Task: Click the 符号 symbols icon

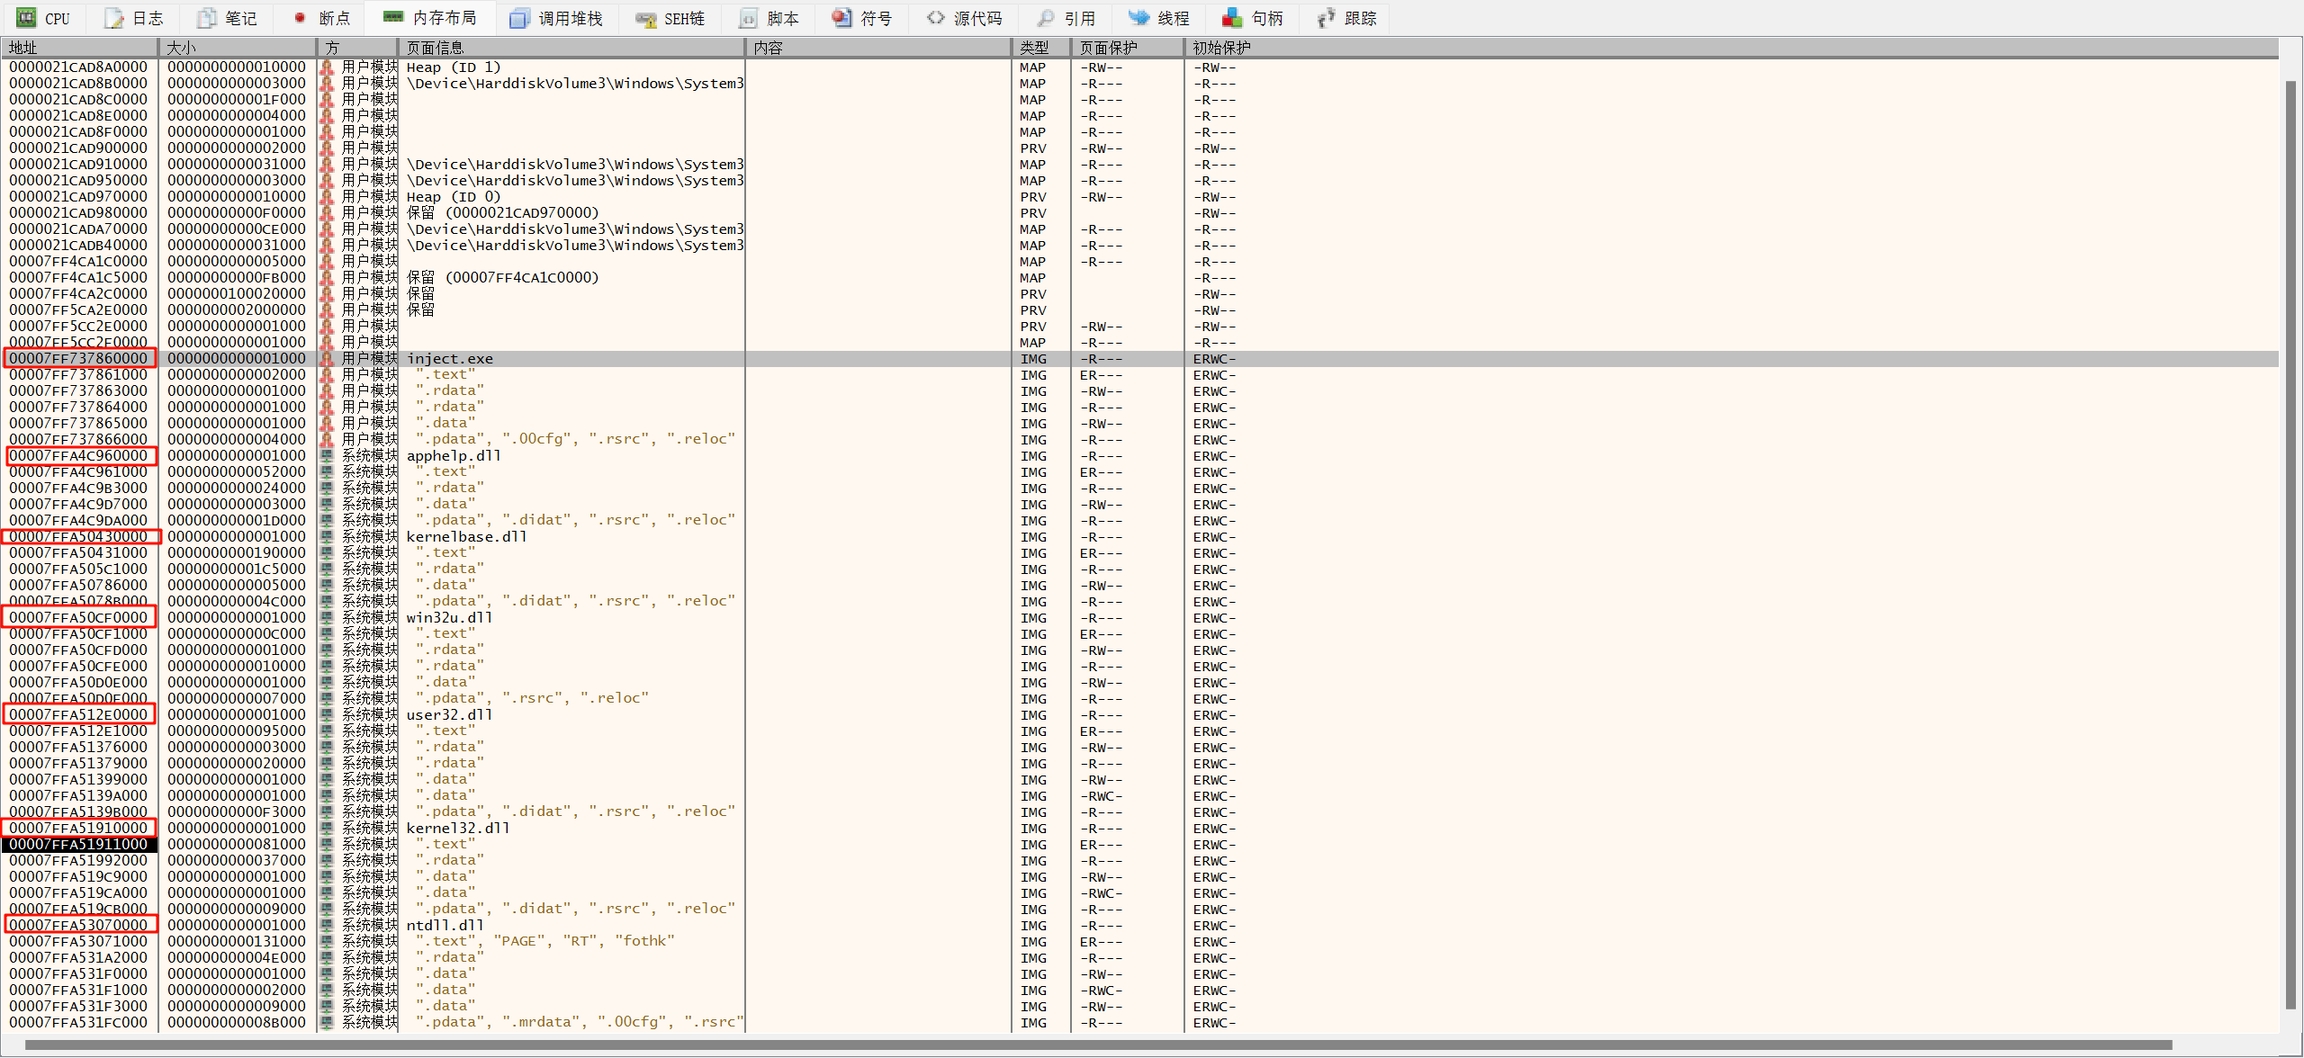Action: click(x=842, y=18)
